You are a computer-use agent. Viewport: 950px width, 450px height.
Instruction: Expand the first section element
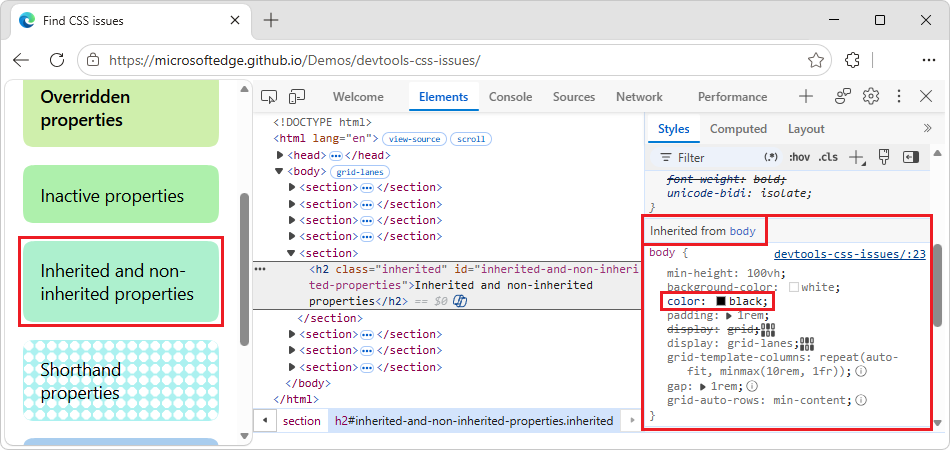click(293, 187)
